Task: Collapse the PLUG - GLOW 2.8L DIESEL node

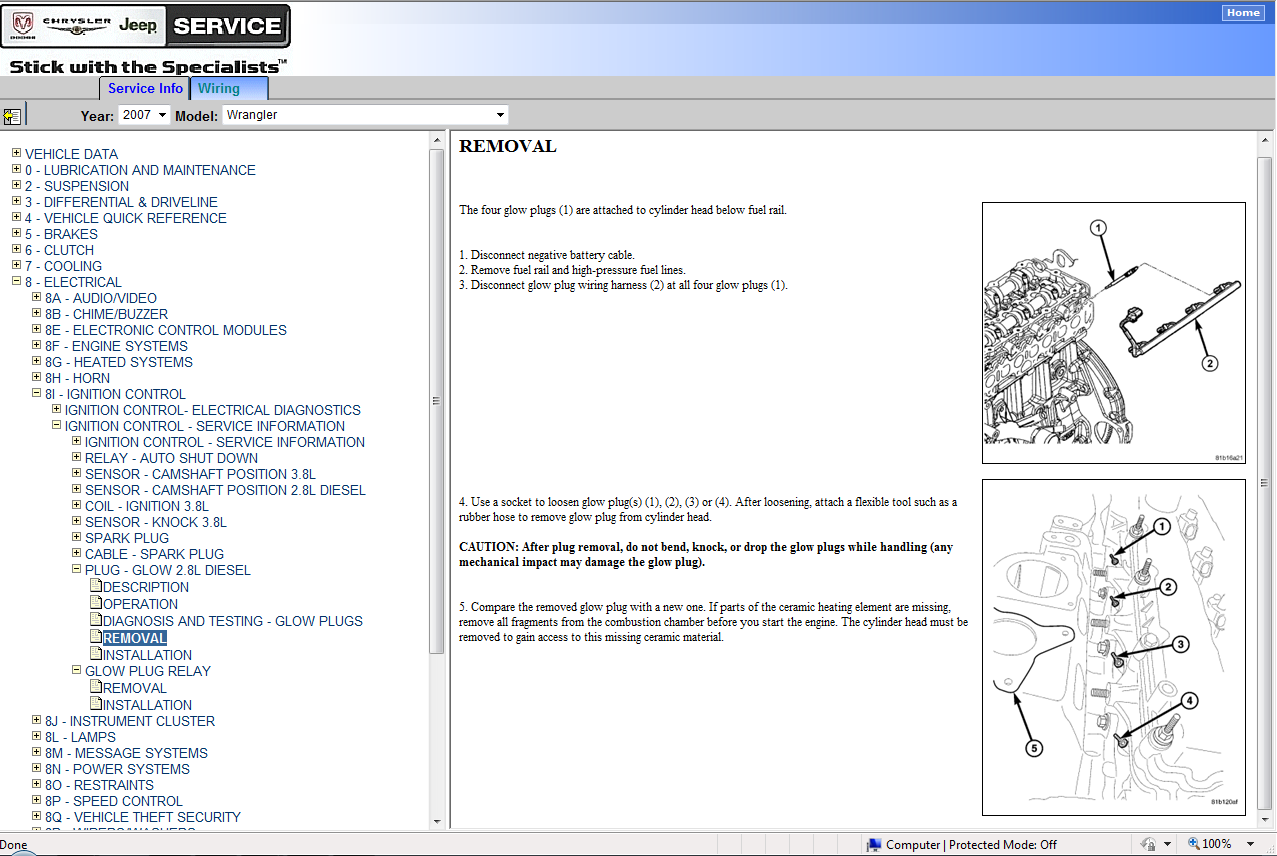Action: [76, 570]
